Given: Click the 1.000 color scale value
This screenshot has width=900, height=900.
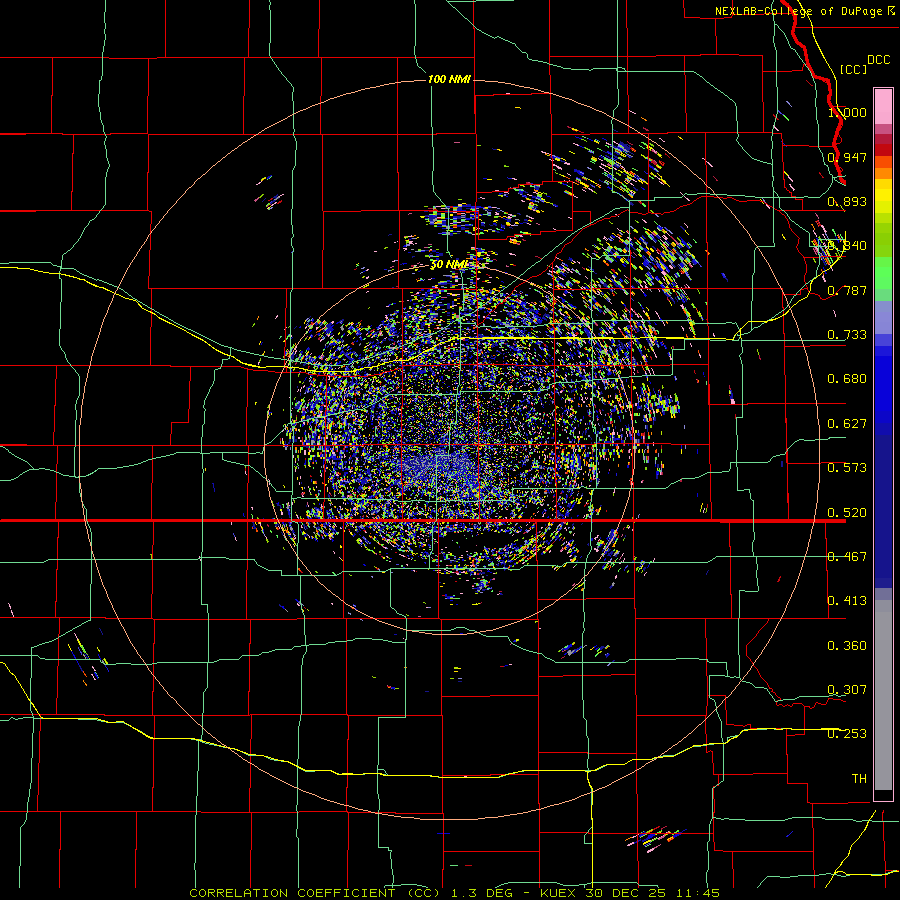Looking at the screenshot, I should coord(847,112).
